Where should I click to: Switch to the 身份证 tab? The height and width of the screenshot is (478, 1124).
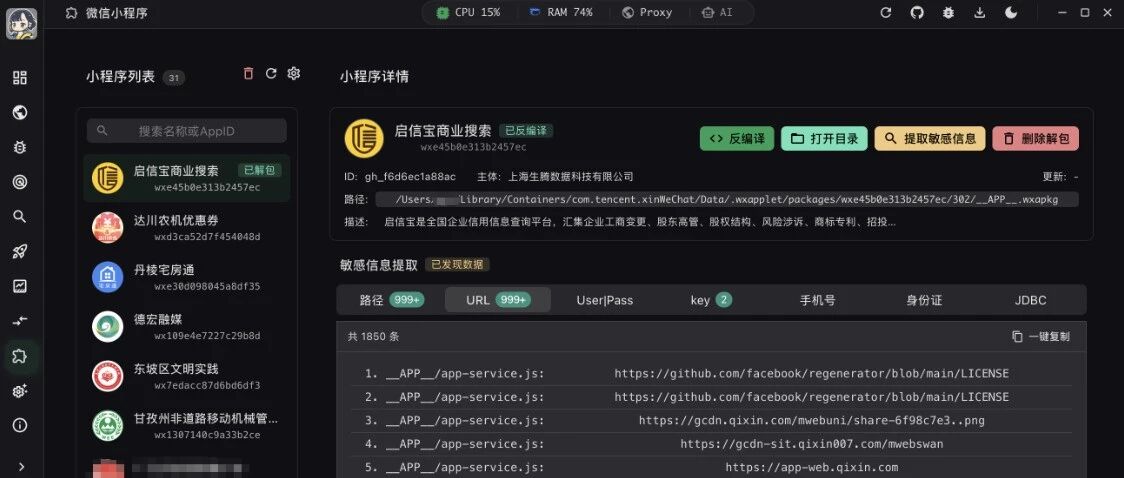tap(924, 300)
